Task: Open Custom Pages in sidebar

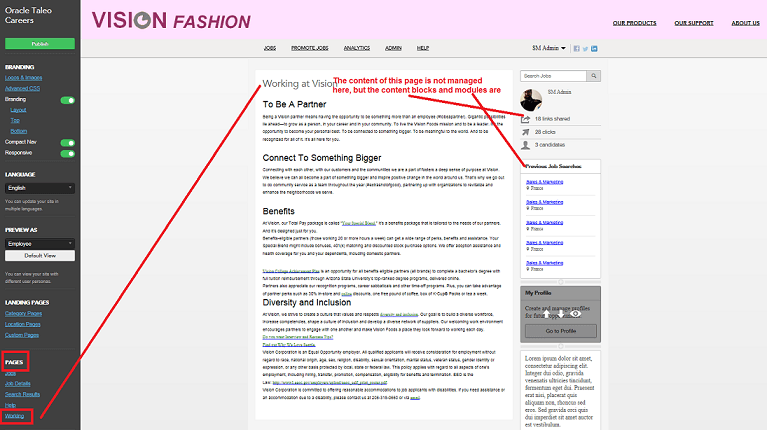Action: [22, 335]
